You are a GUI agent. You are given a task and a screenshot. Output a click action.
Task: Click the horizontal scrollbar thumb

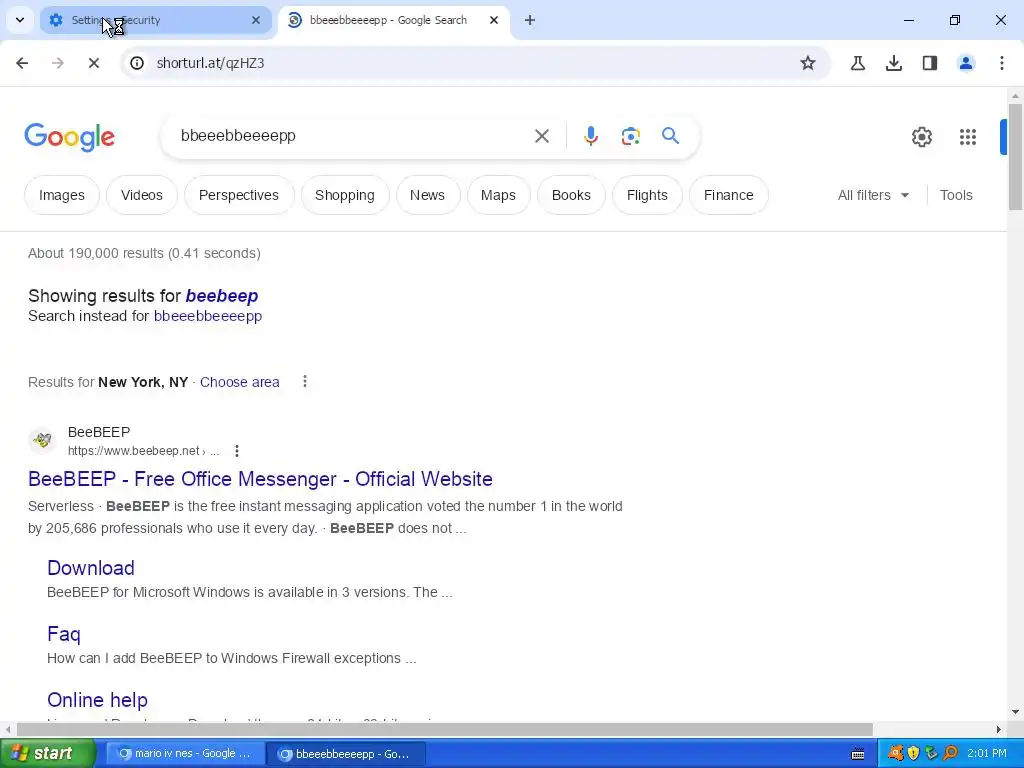click(x=445, y=729)
